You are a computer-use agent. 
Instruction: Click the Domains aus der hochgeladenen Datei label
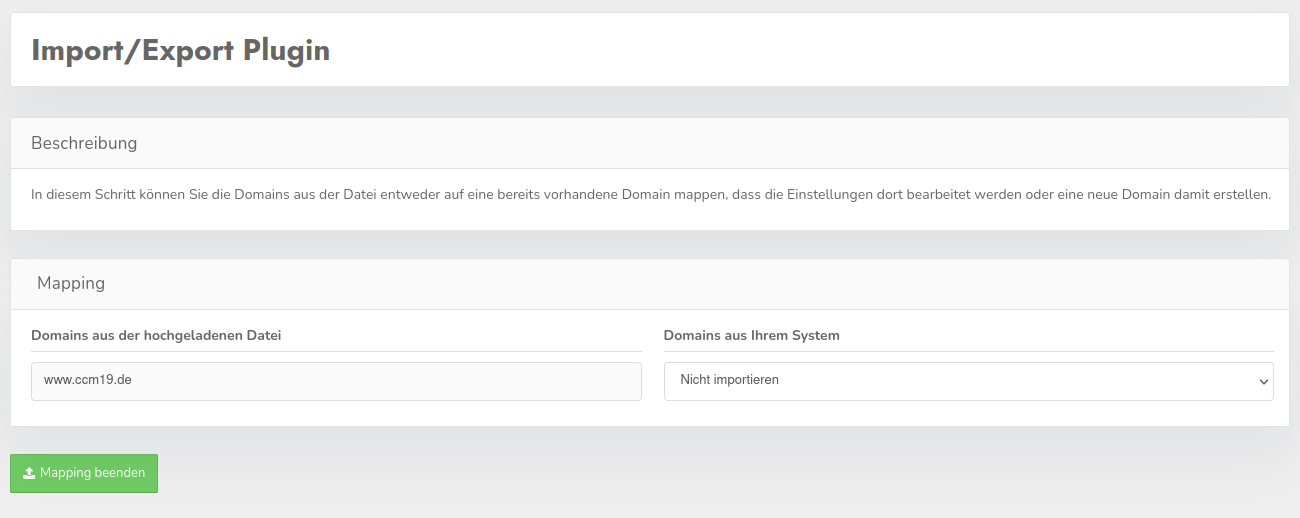(x=156, y=335)
